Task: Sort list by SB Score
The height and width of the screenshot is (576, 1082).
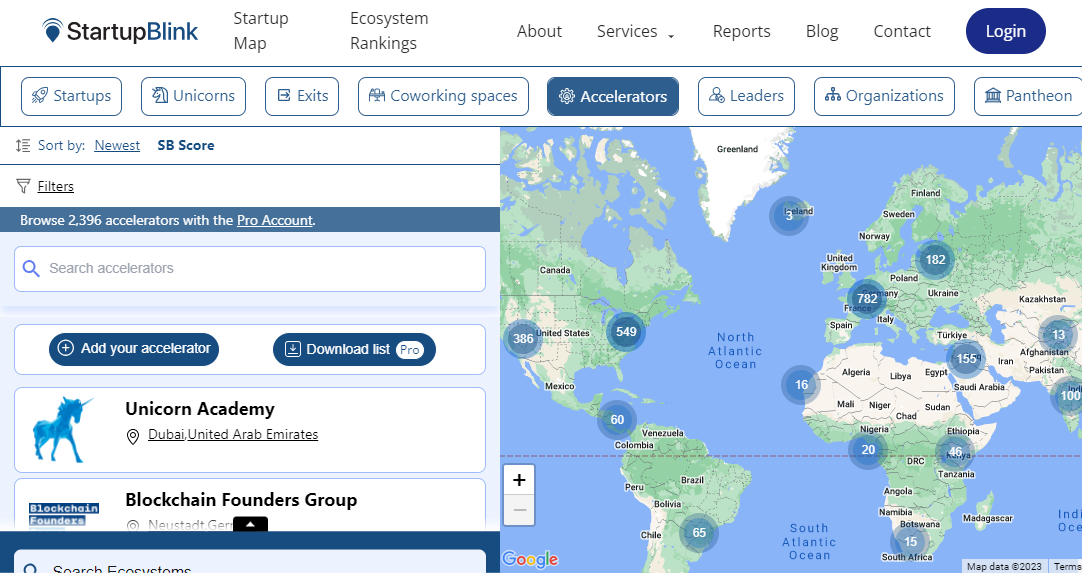Action: tap(186, 145)
